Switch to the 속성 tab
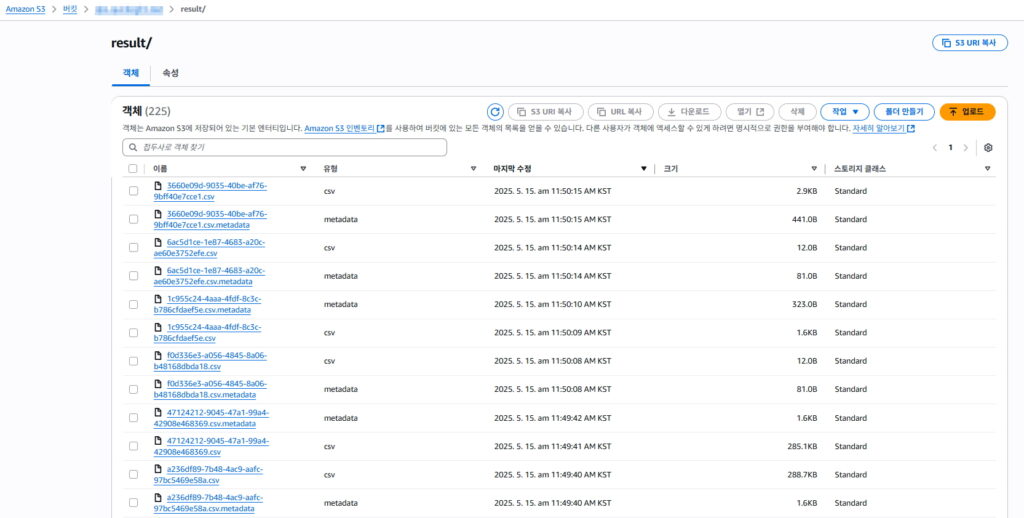 (x=170, y=73)
